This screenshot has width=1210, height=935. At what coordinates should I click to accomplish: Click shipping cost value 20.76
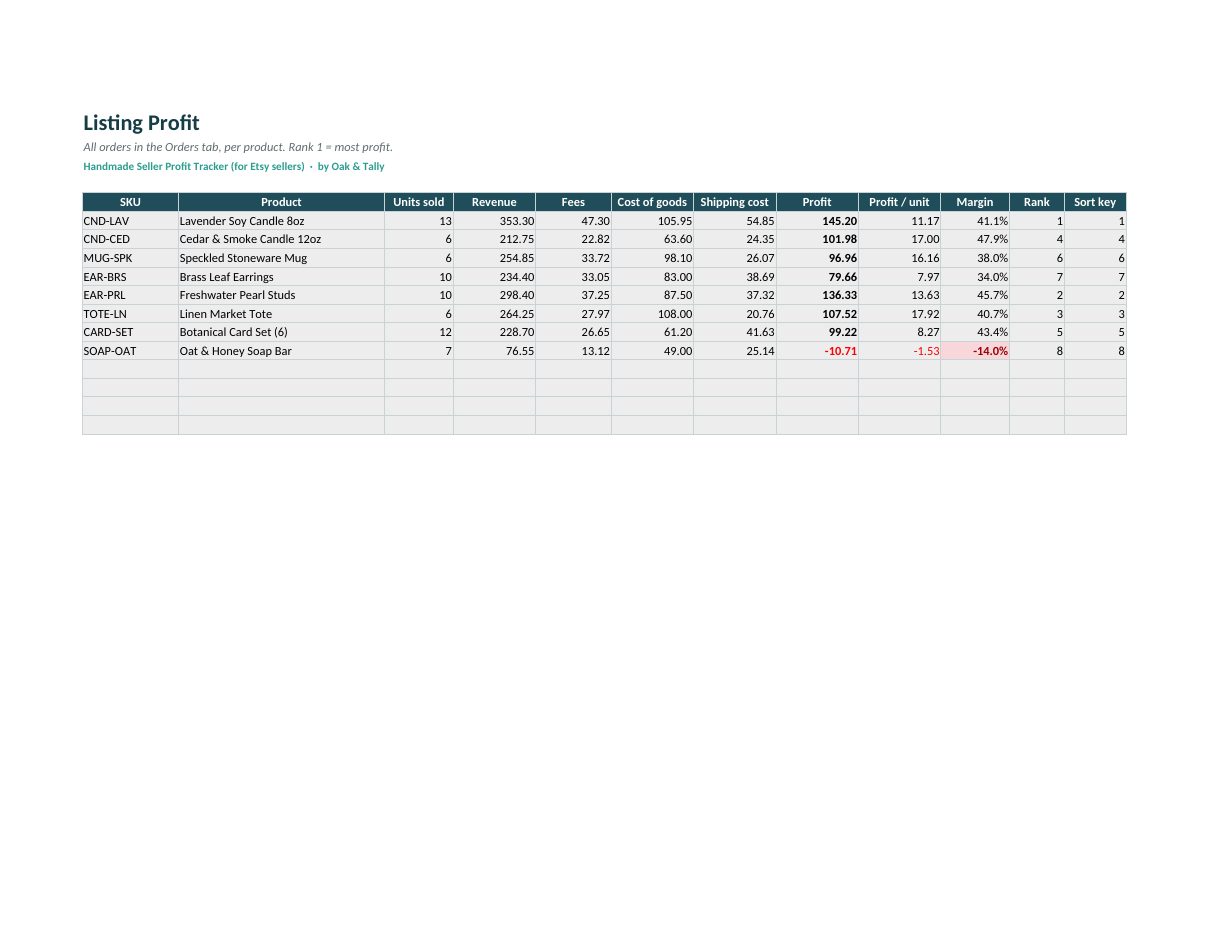click(735, 314)
